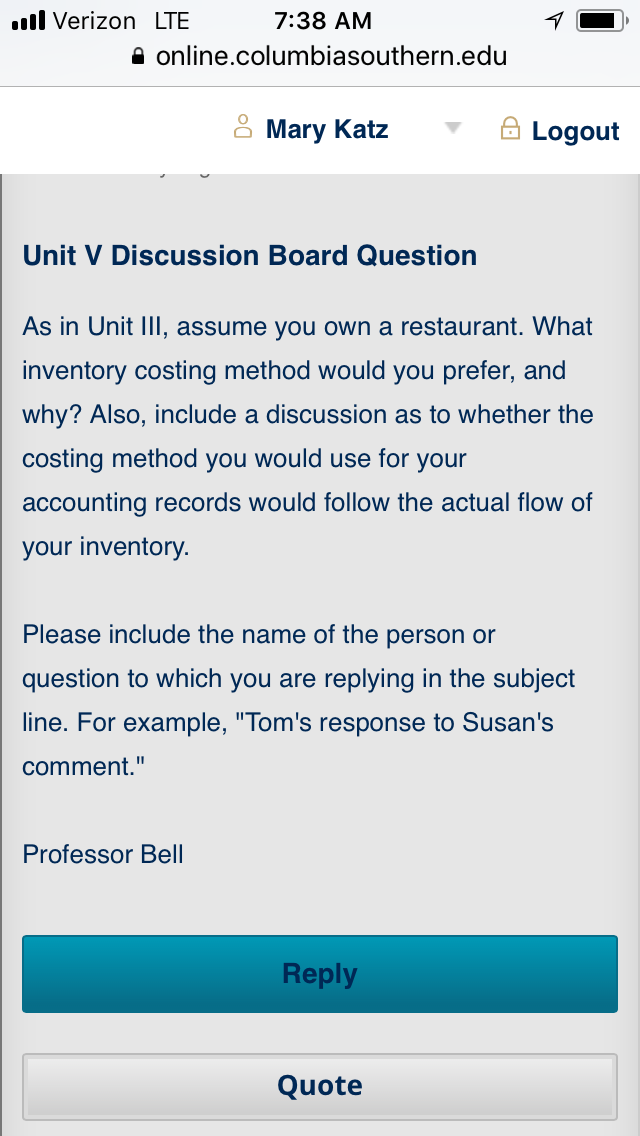Tap the "Tom's response to Susan's comment" example text
640x1136 pixels.
tap(288, 744)
